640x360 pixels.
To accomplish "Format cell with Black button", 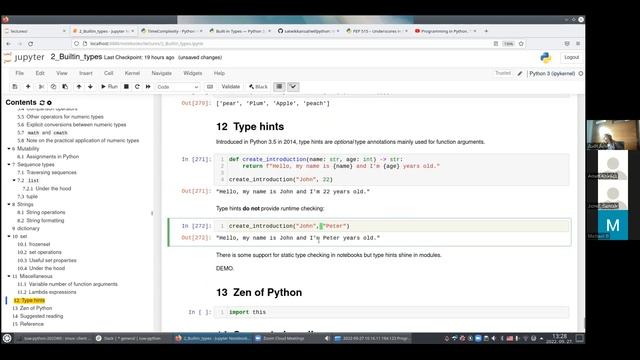I will (258, 87).
